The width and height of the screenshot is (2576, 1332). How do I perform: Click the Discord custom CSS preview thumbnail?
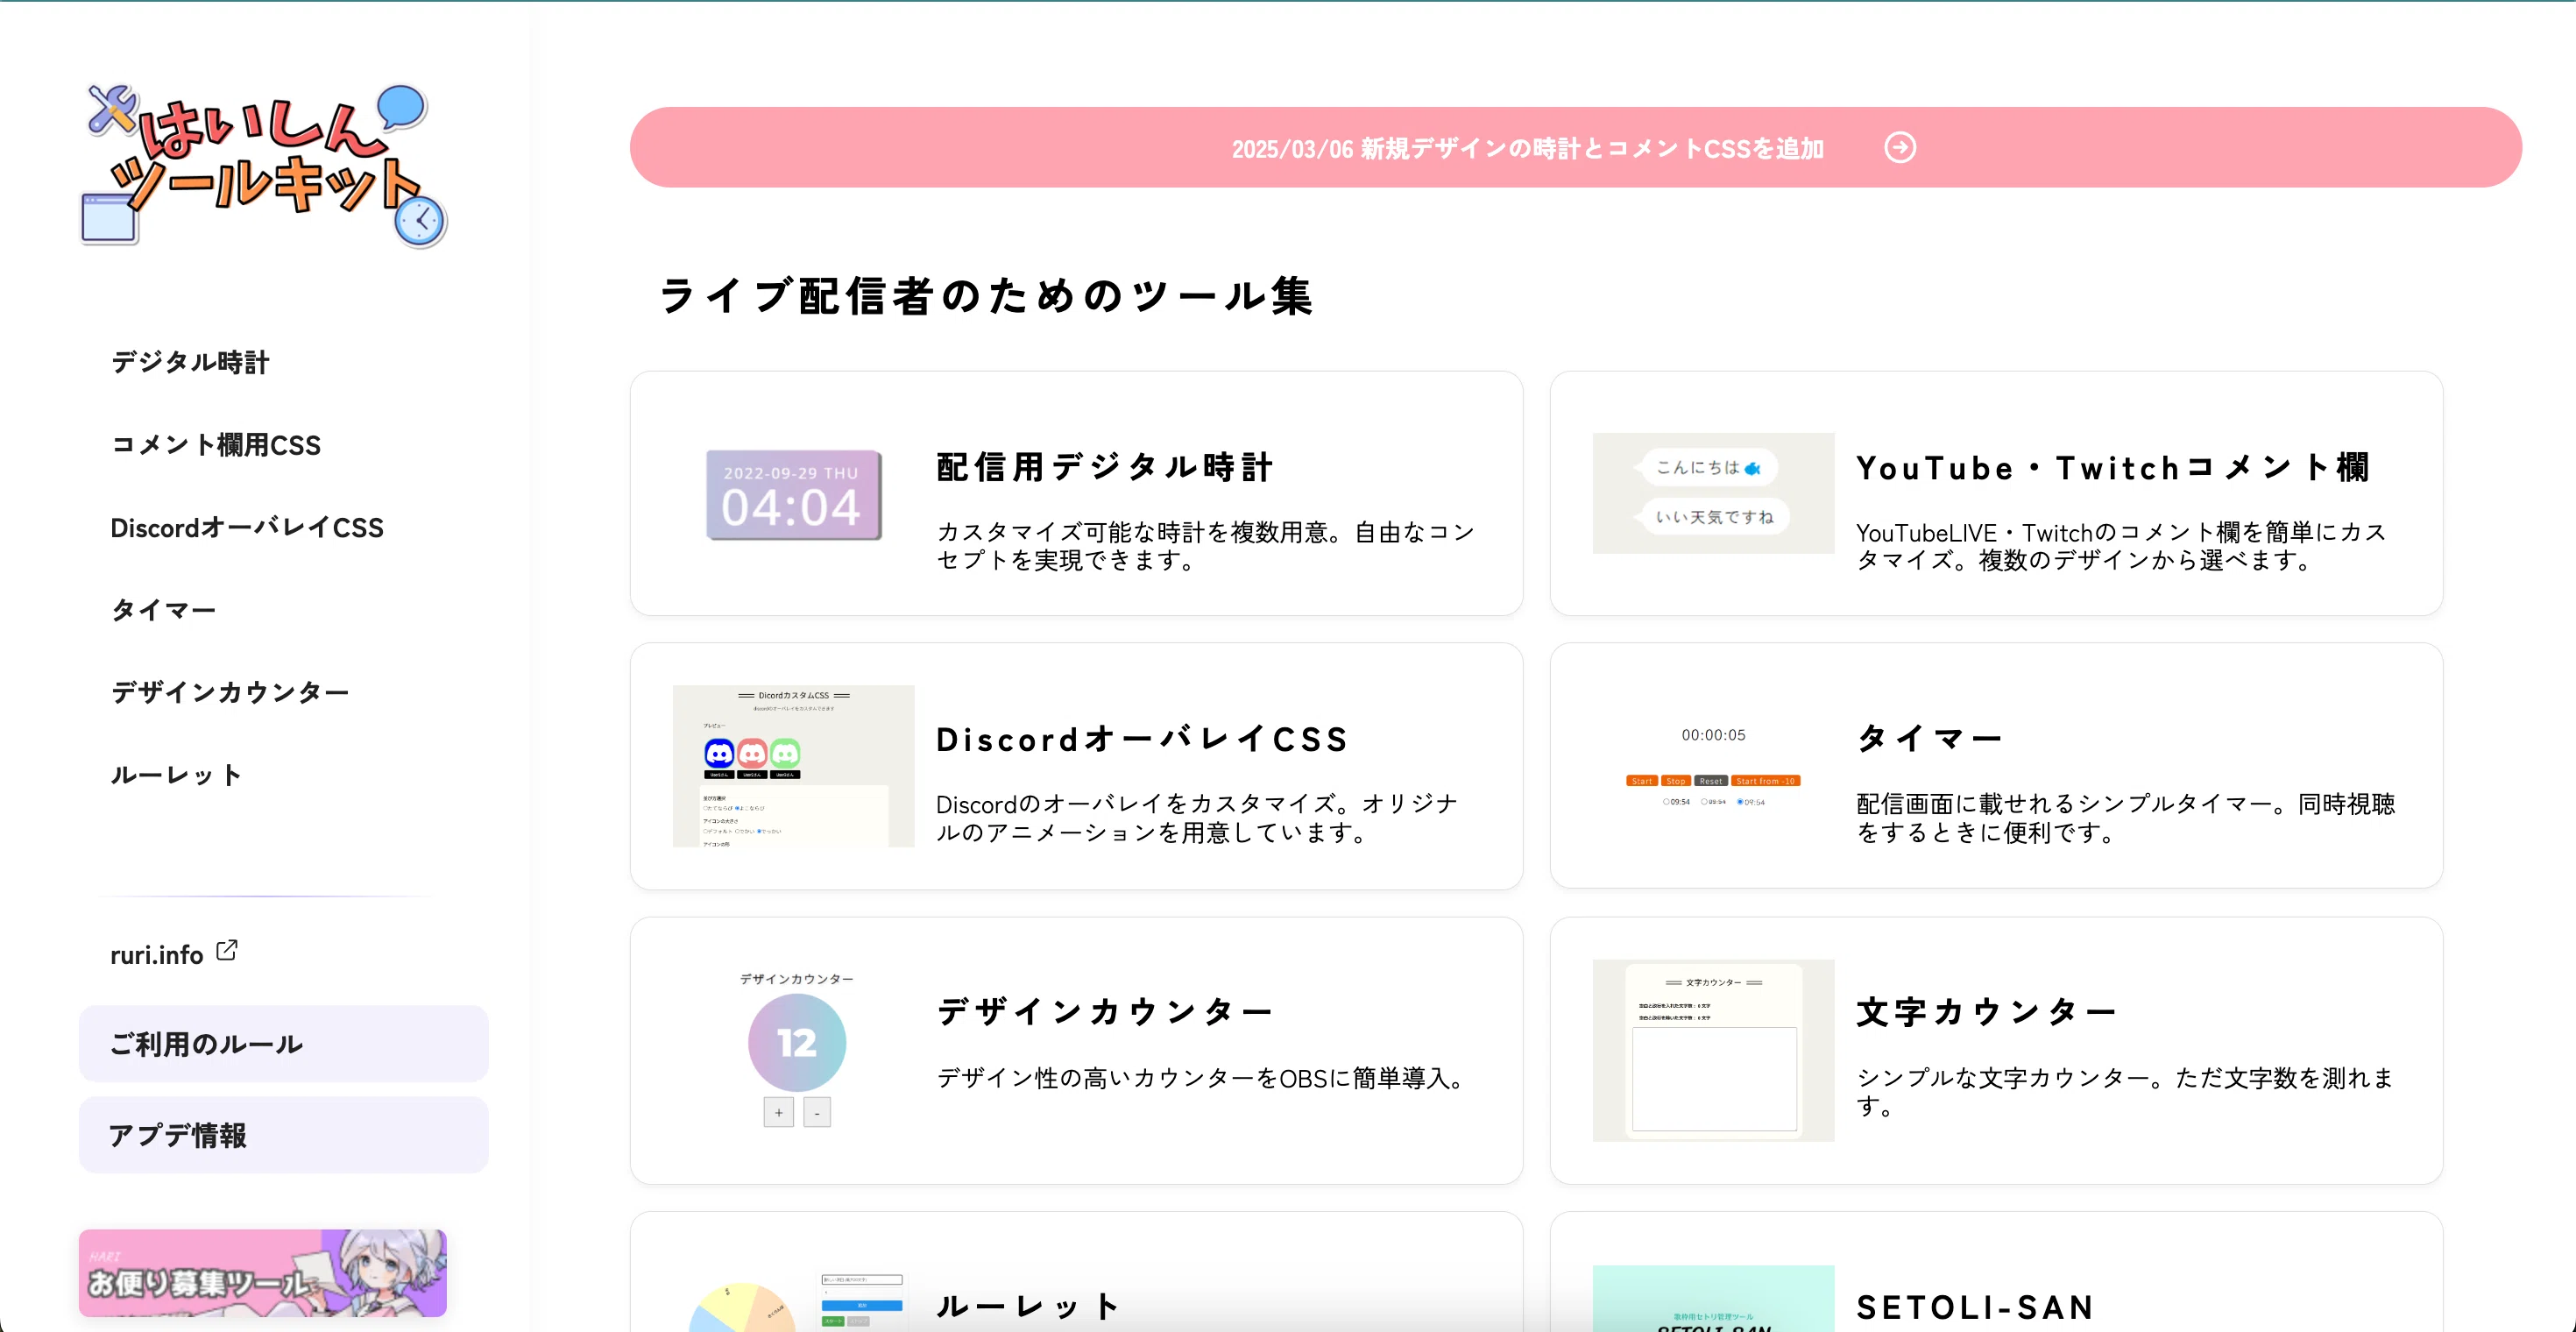pyautogui.click(x=794, y=766)
